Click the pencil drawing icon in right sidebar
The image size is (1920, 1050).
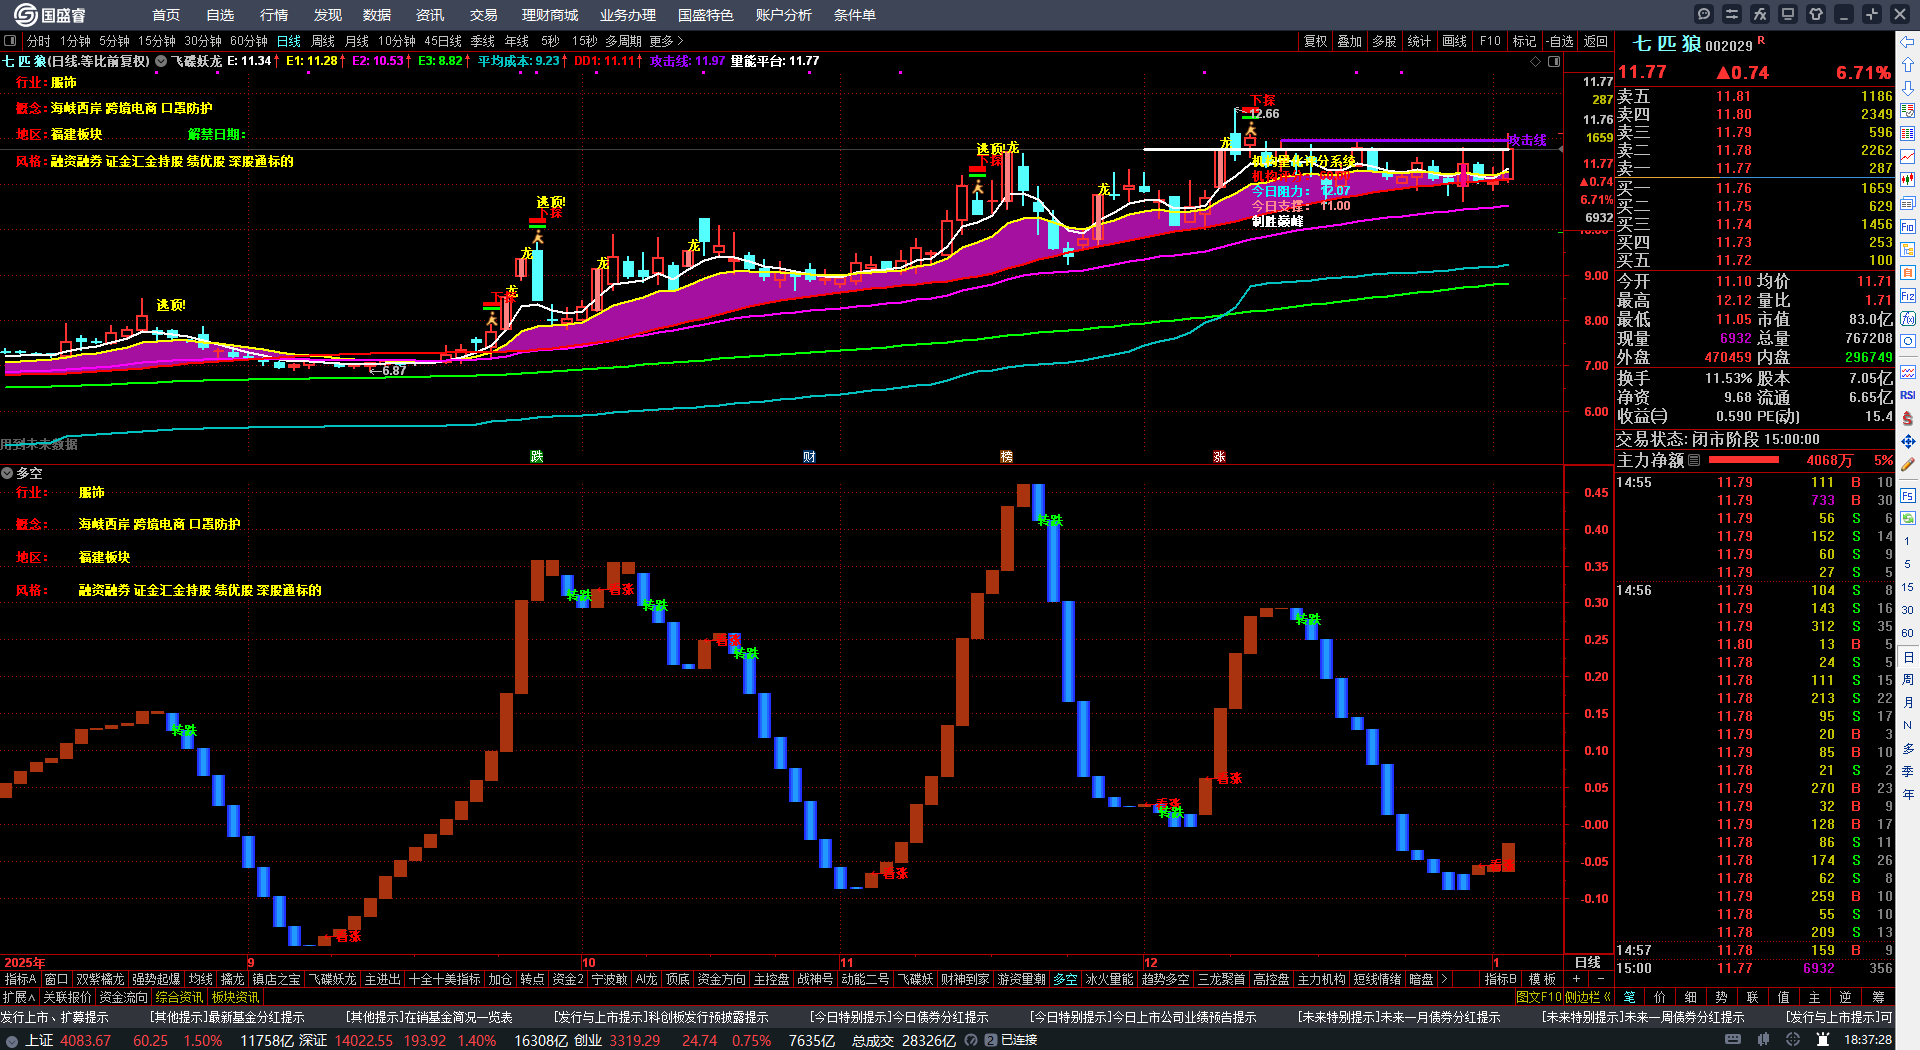click(1908, 464)
